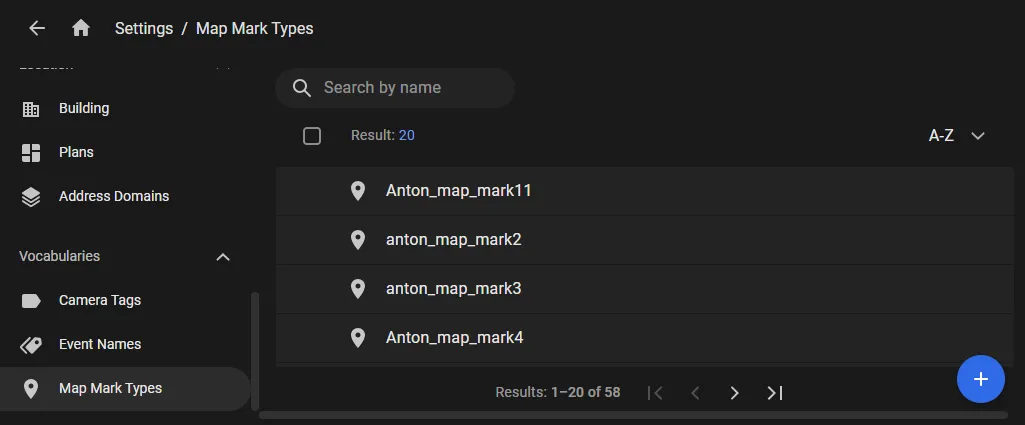Click the pin icon beside Anton_map_mark11

click(358, 191)
